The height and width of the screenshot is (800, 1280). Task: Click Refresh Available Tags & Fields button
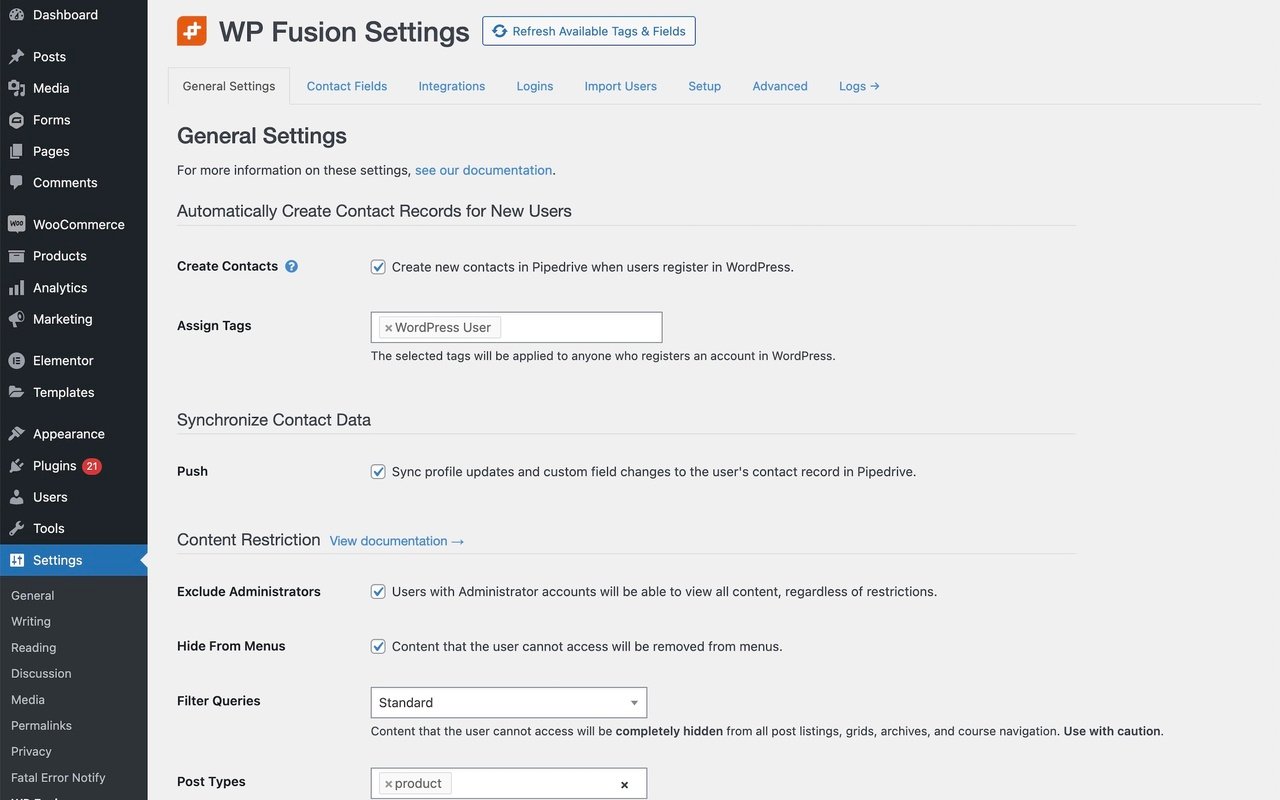(588, 31)
